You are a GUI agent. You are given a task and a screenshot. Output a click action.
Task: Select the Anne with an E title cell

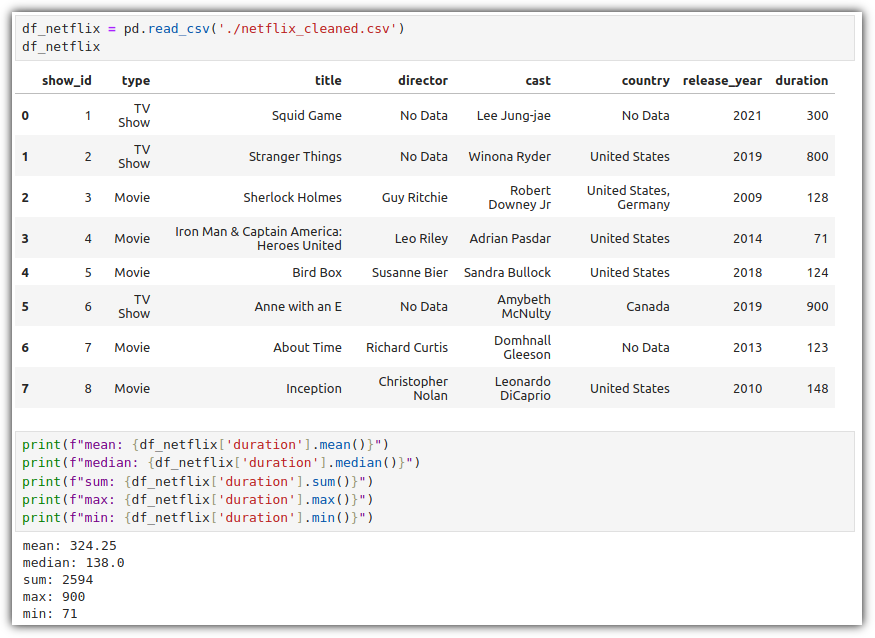298,306
